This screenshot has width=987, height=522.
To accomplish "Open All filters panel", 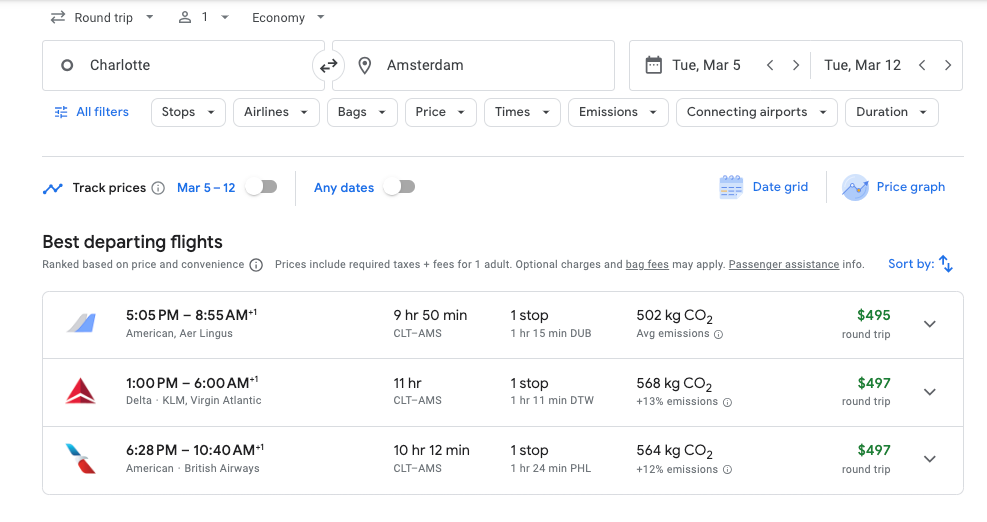I will point(91,112).
